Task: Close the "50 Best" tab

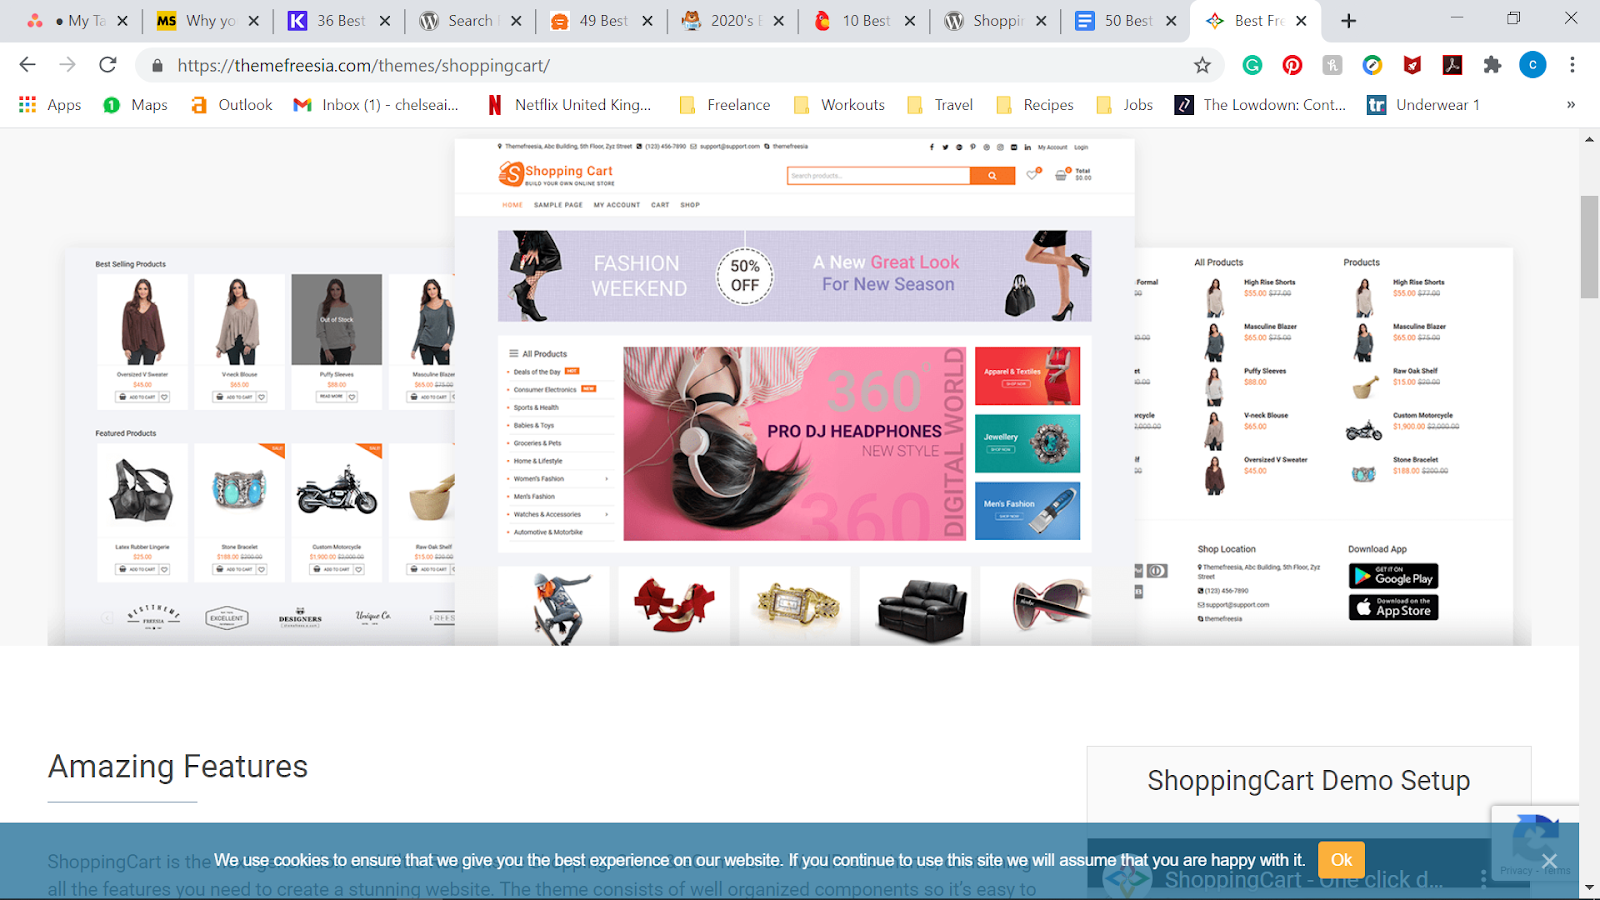Action: click(x=1171, y=21)
